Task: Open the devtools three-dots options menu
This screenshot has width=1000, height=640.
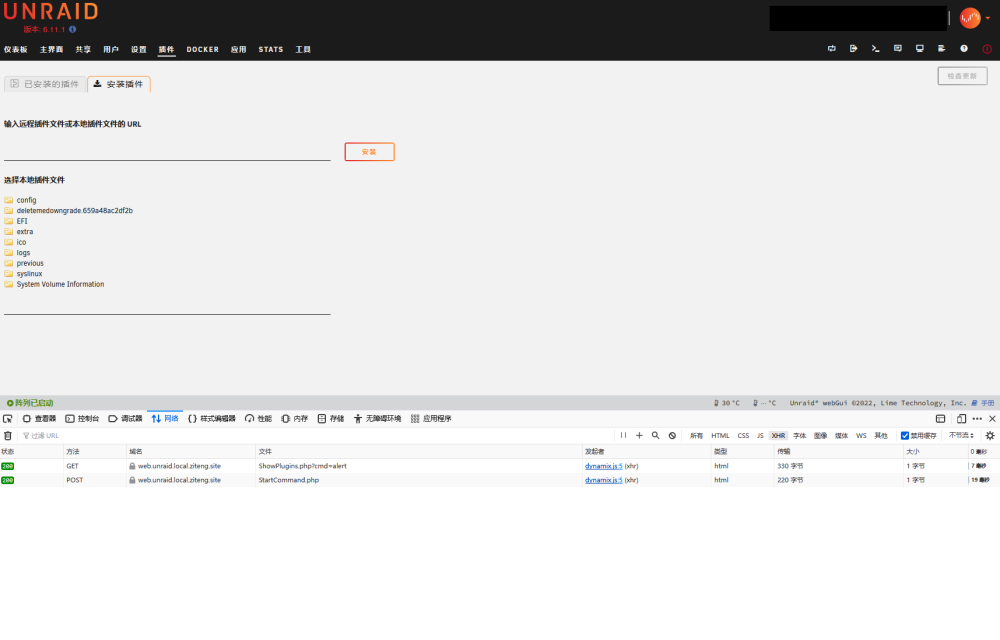Action: tap(977, 419)
